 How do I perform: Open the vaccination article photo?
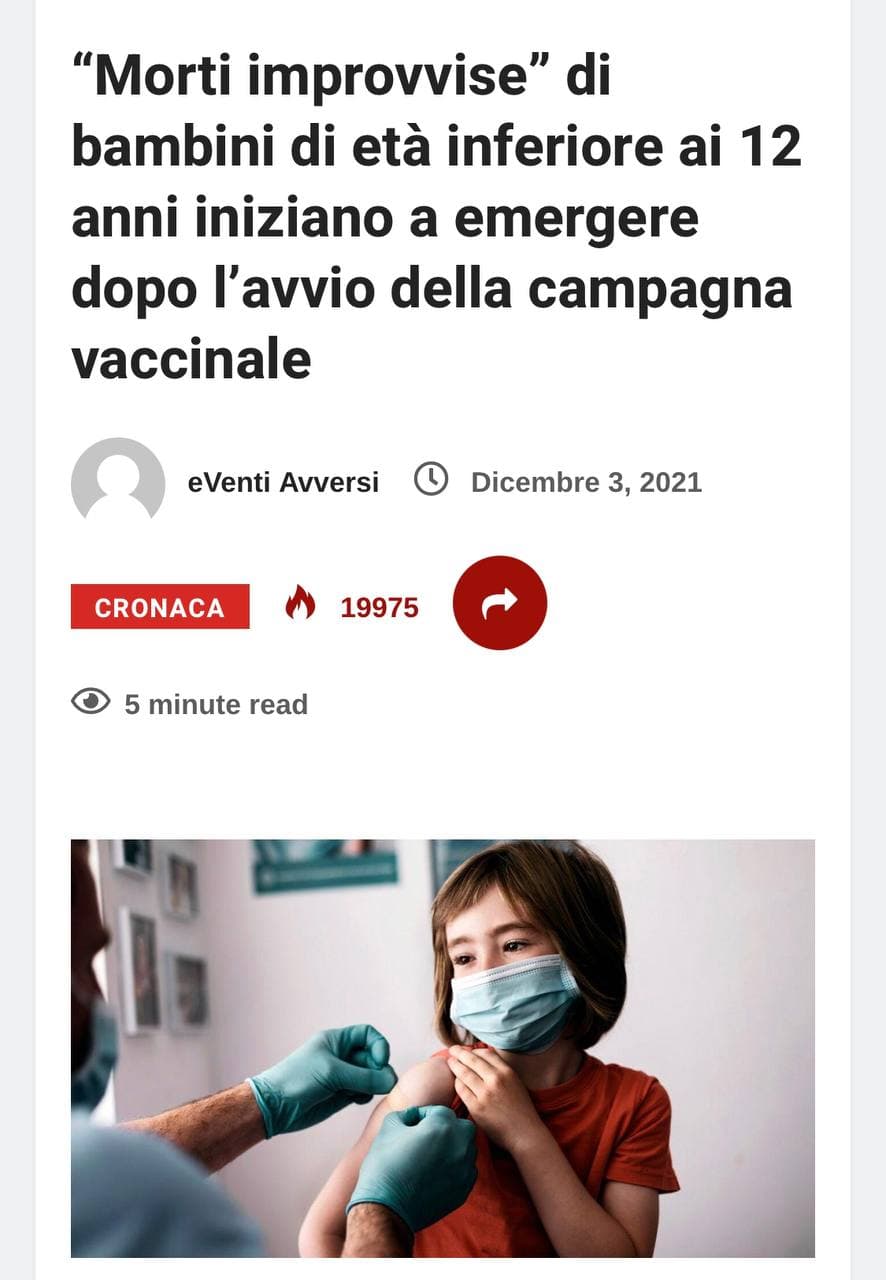[443, 1048]
